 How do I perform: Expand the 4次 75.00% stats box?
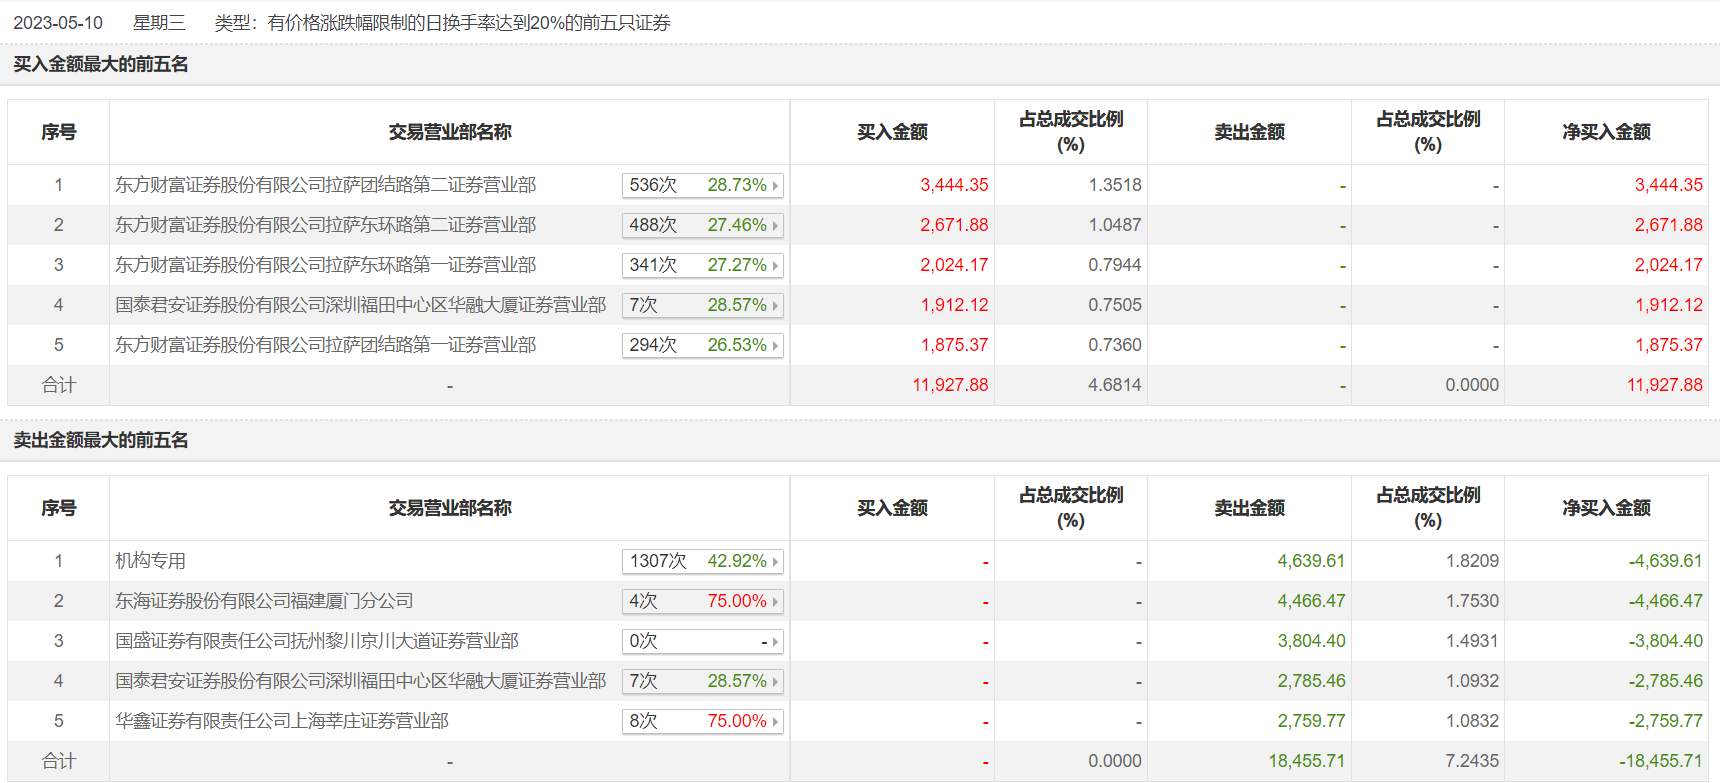(x=702, y=601)
